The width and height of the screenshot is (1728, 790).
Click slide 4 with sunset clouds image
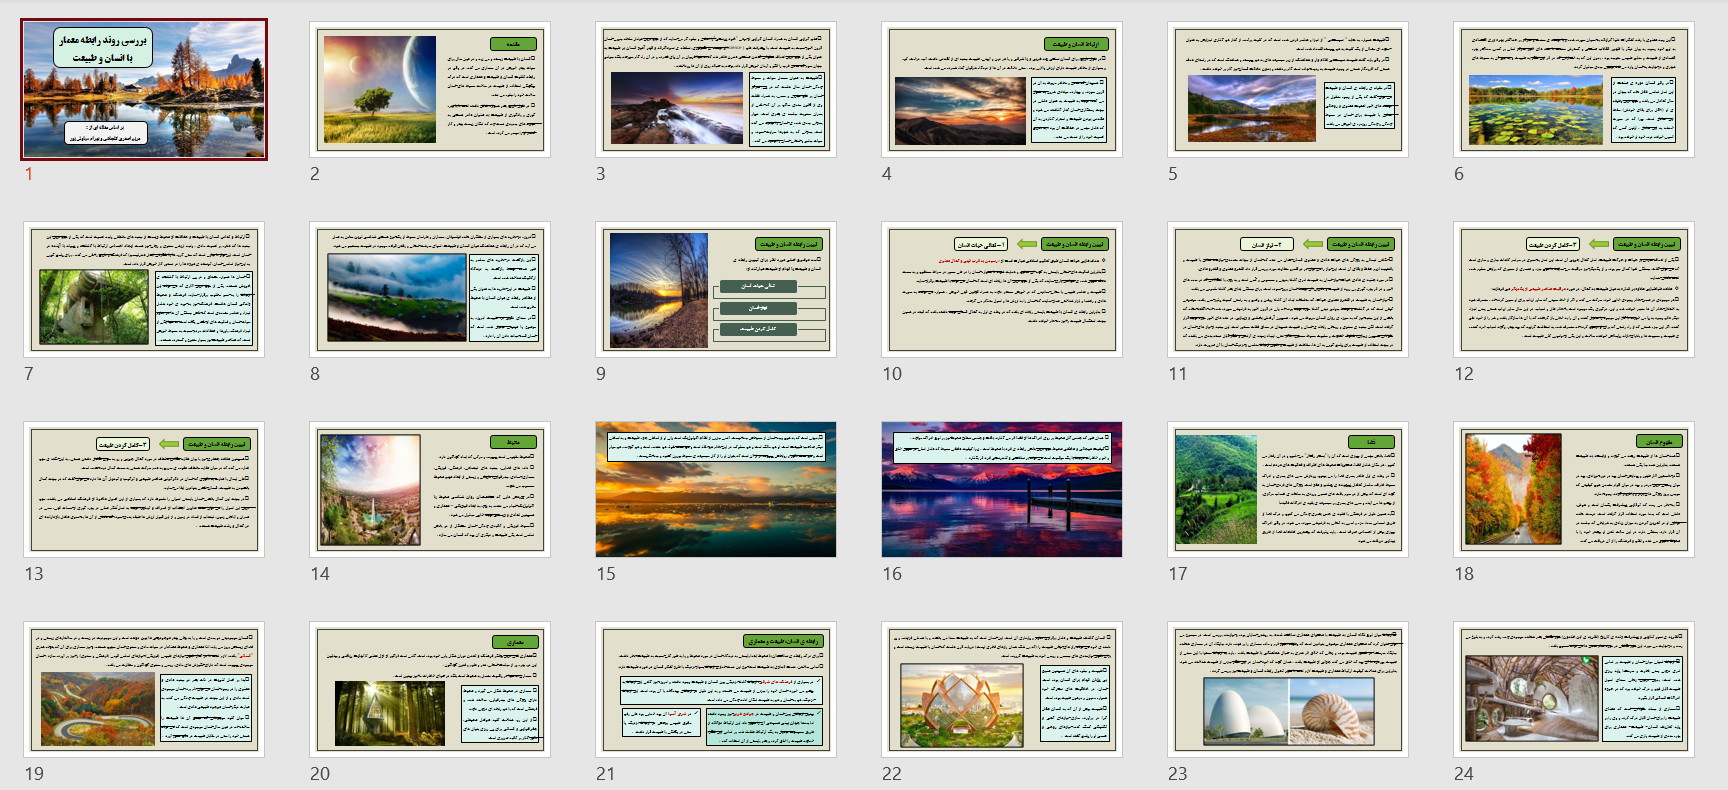coord(1002,89)
